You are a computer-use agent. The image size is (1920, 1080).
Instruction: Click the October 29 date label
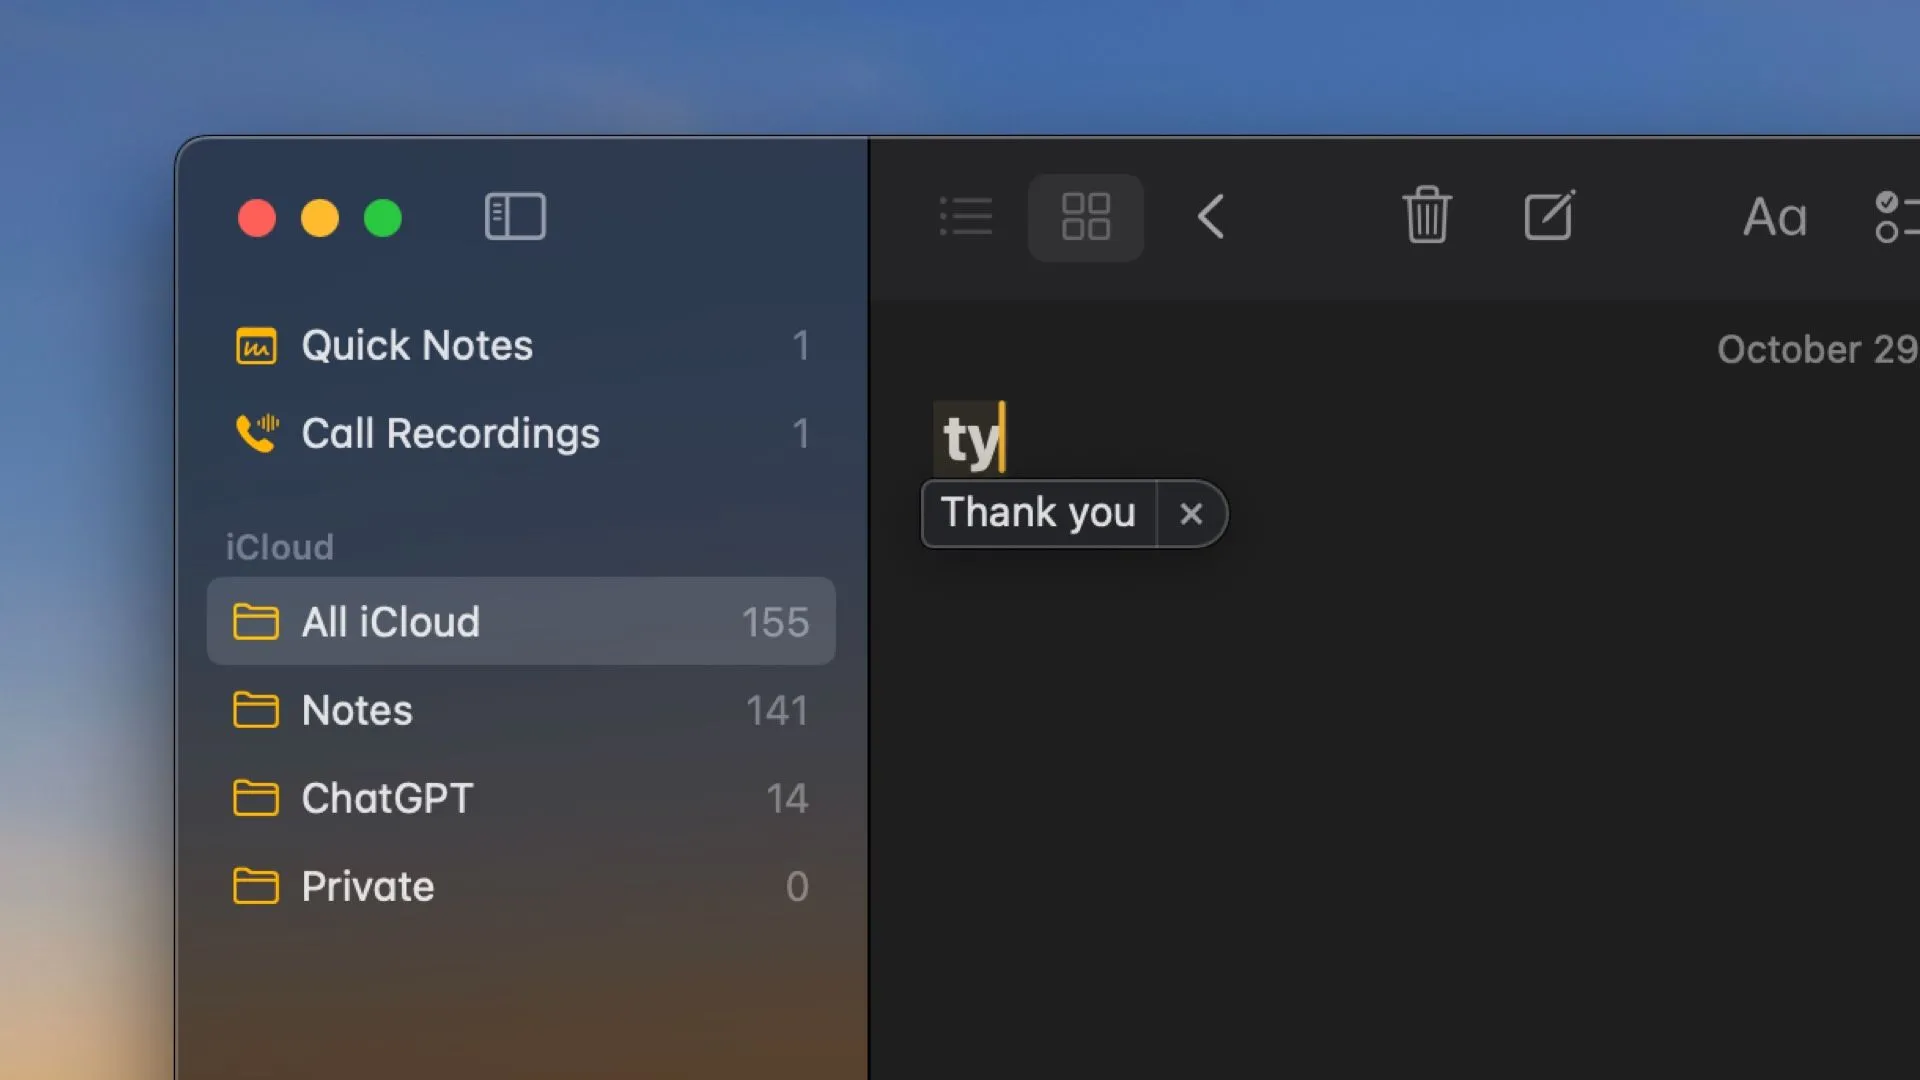point(1817,349)
